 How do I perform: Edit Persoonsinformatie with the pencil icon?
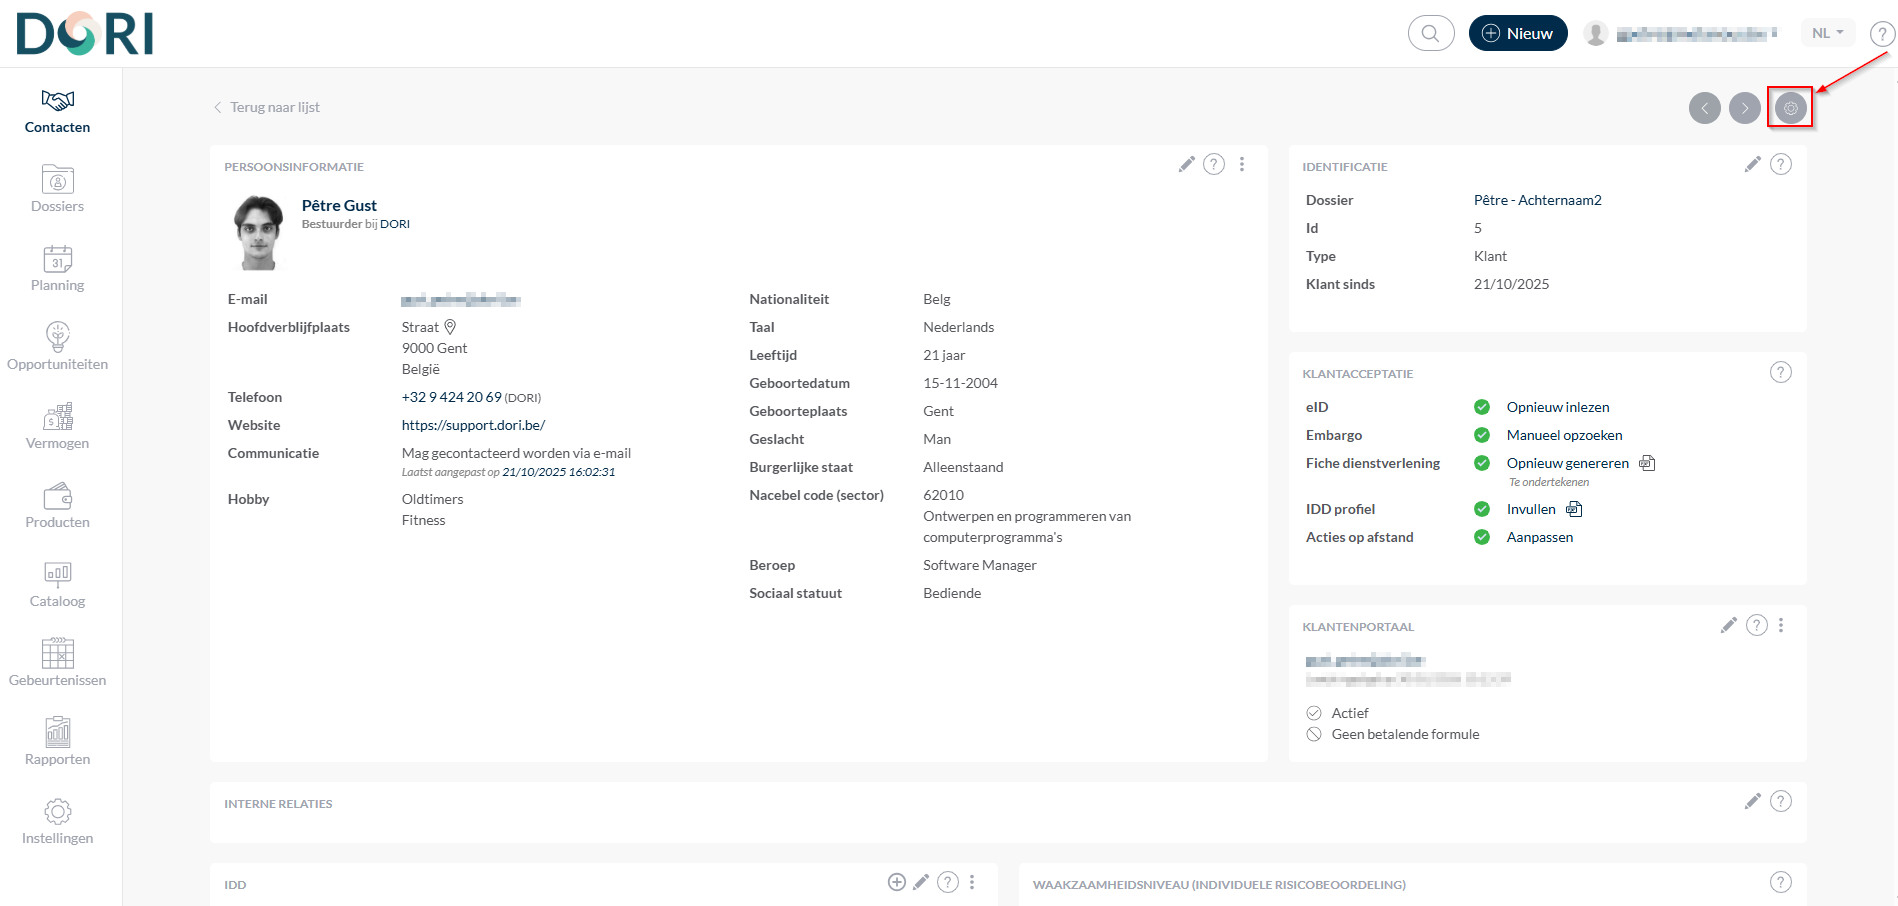point(1186,165)
